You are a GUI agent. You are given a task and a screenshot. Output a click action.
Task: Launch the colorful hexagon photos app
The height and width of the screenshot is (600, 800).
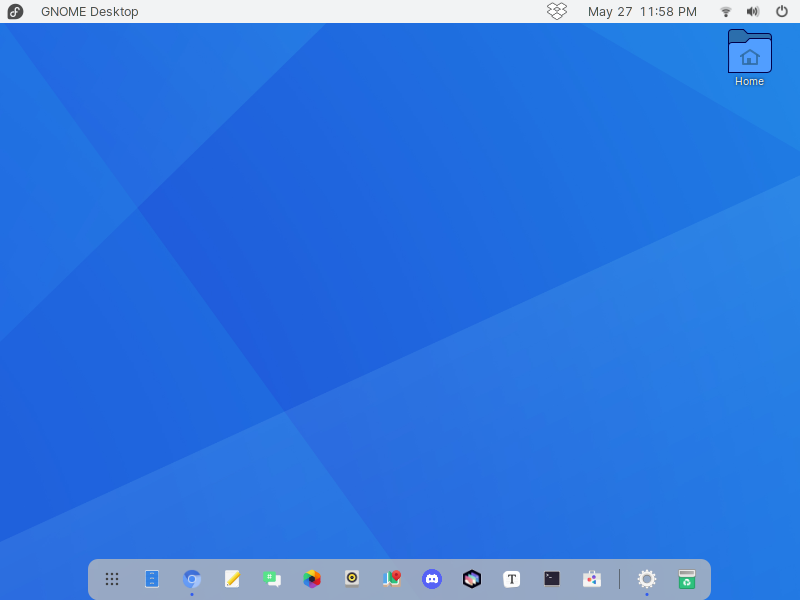pos(312,579)
